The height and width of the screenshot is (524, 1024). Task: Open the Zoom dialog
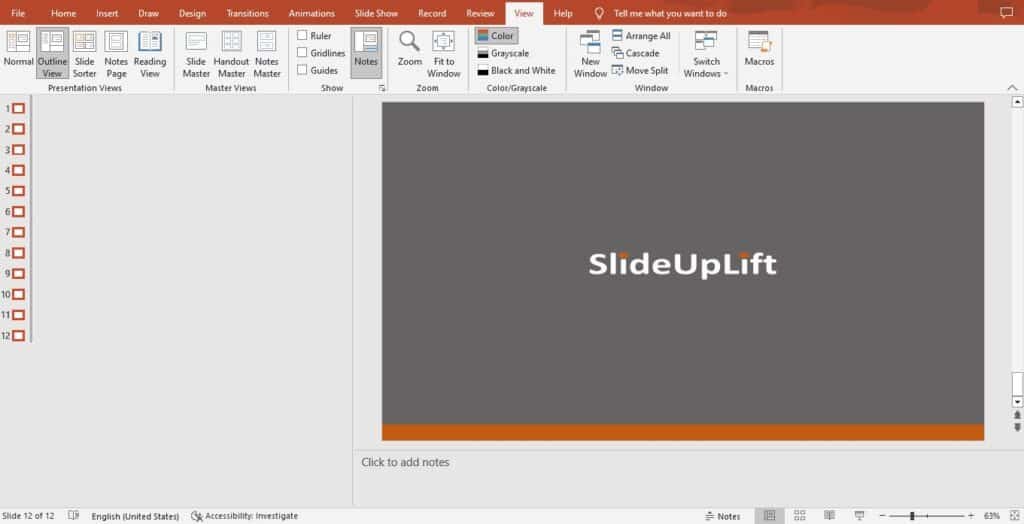pyautogui.click(x=409, y=49)
